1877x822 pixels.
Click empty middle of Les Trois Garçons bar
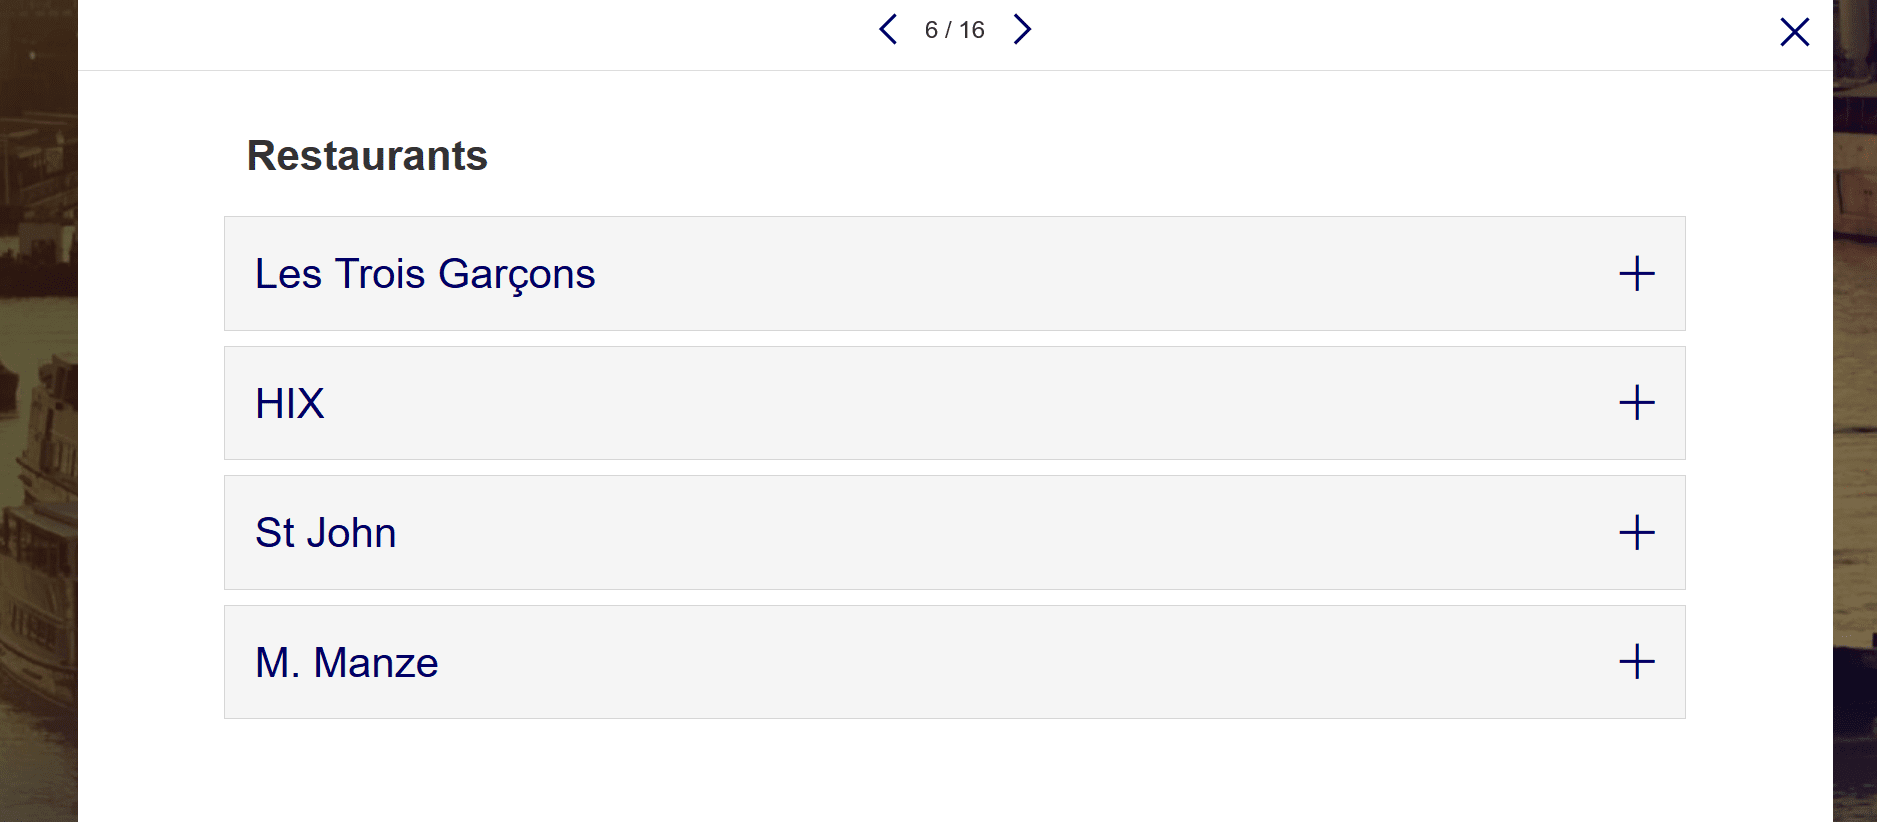pos(1000,274)
